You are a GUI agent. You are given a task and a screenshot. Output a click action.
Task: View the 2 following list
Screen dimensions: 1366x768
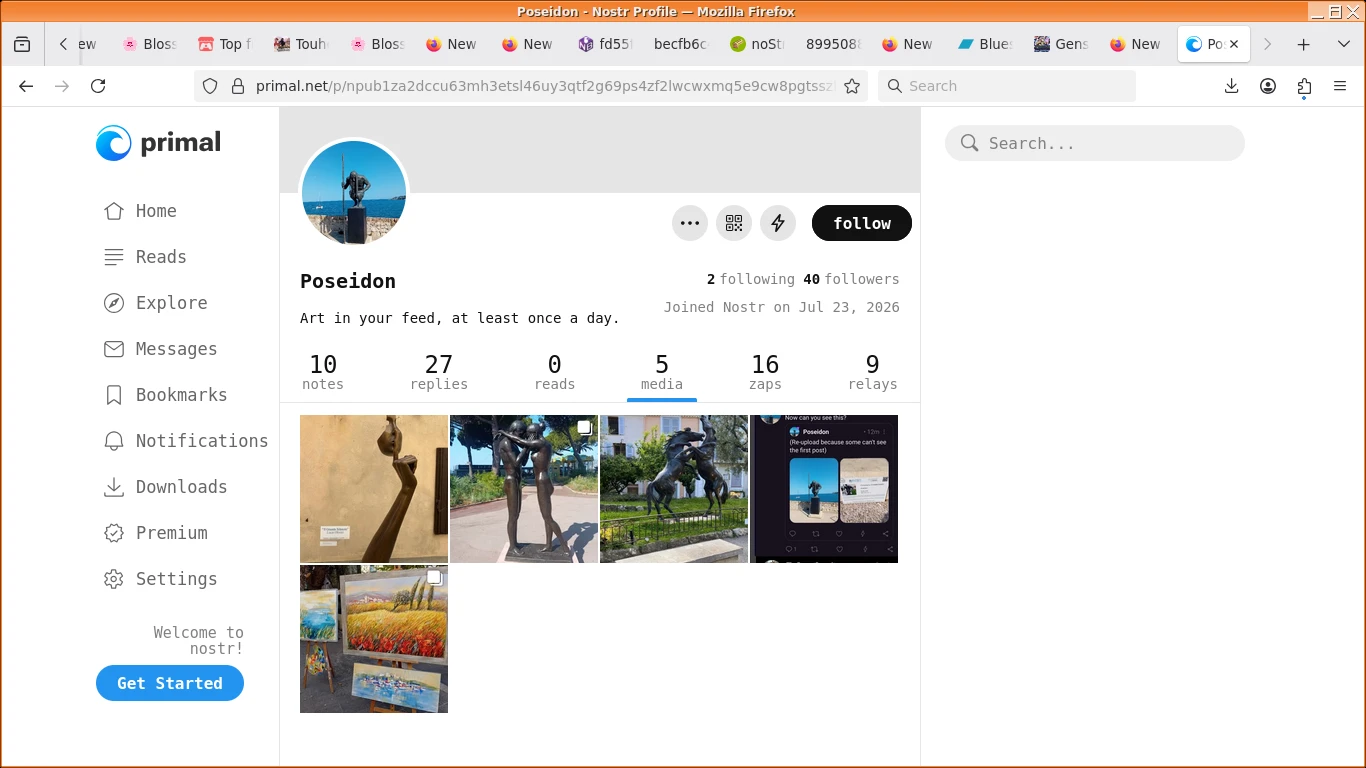pyautogui.click(x=751, y=279)
